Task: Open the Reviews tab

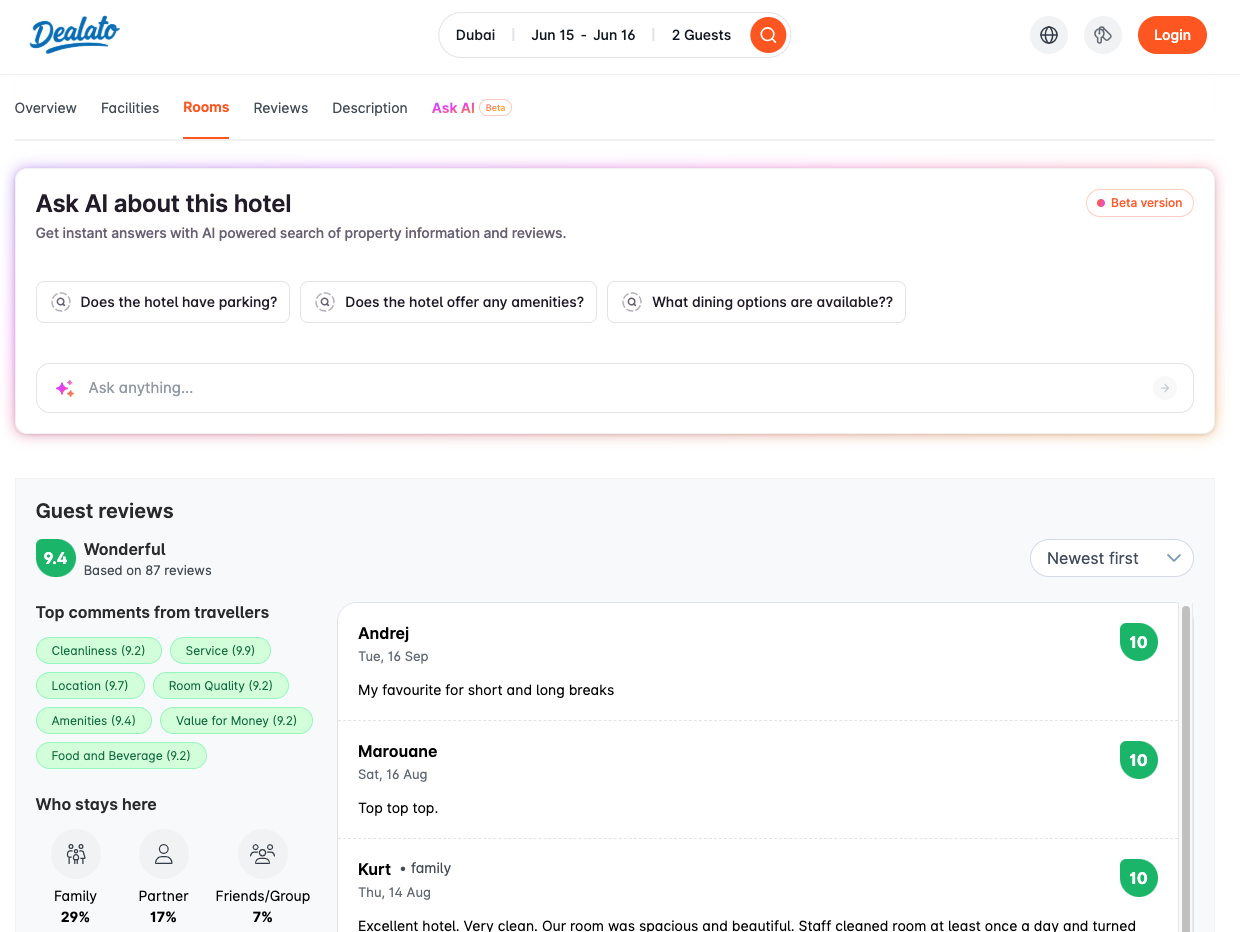Action: pos(281,108)
